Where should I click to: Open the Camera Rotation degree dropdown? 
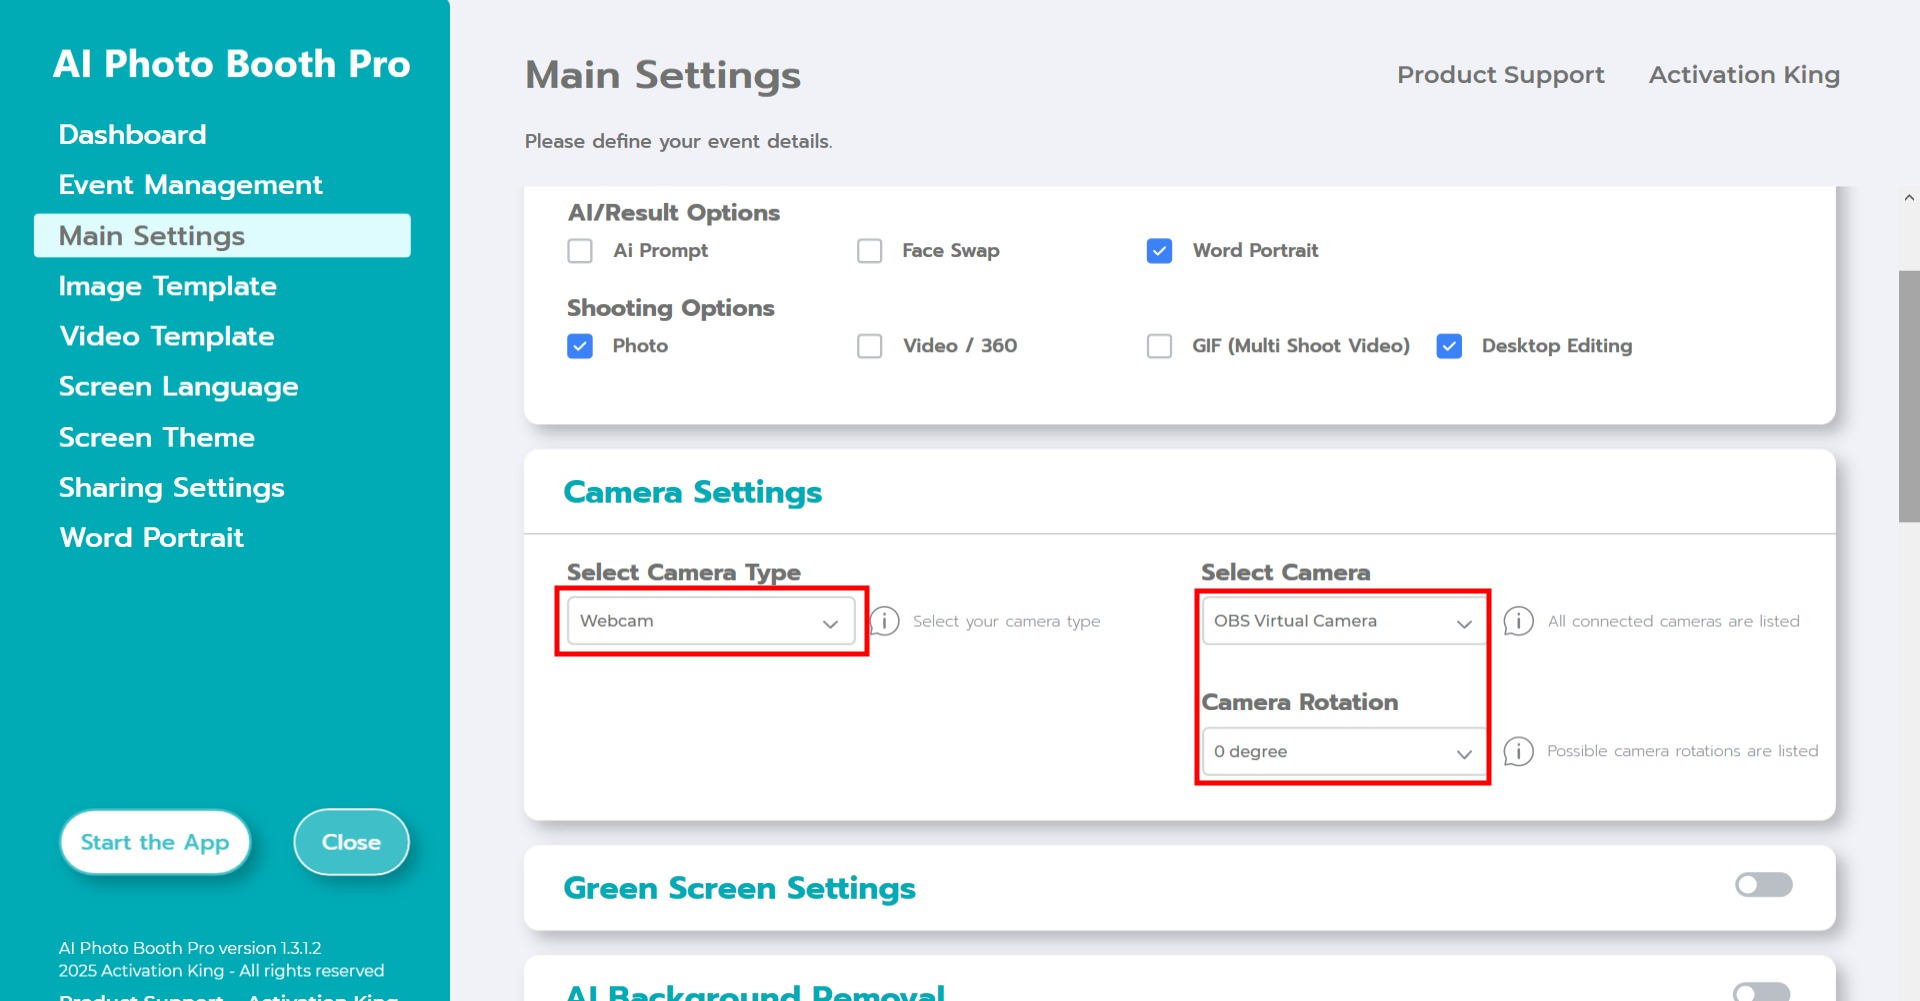[x=1342, y=752]
